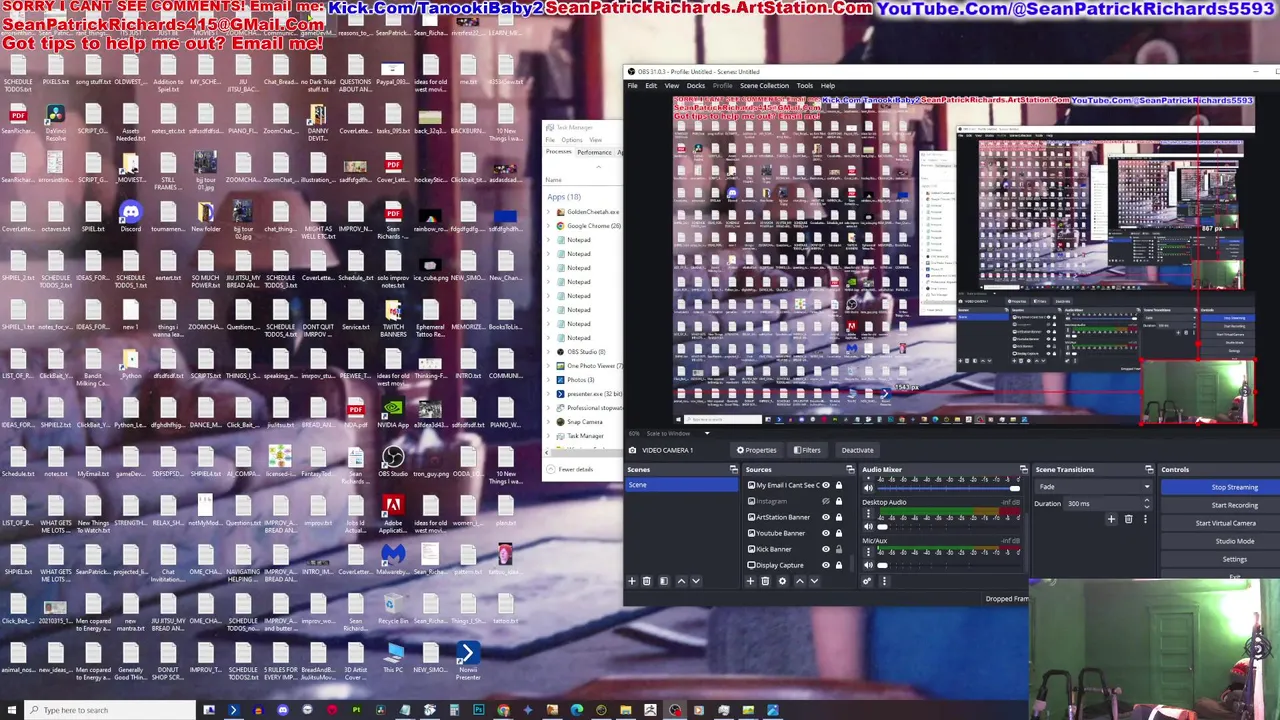This screenshot has height=720, width=1280.
Task: Open transition properties three-dot icon
Action: (x=1145, y=519)
